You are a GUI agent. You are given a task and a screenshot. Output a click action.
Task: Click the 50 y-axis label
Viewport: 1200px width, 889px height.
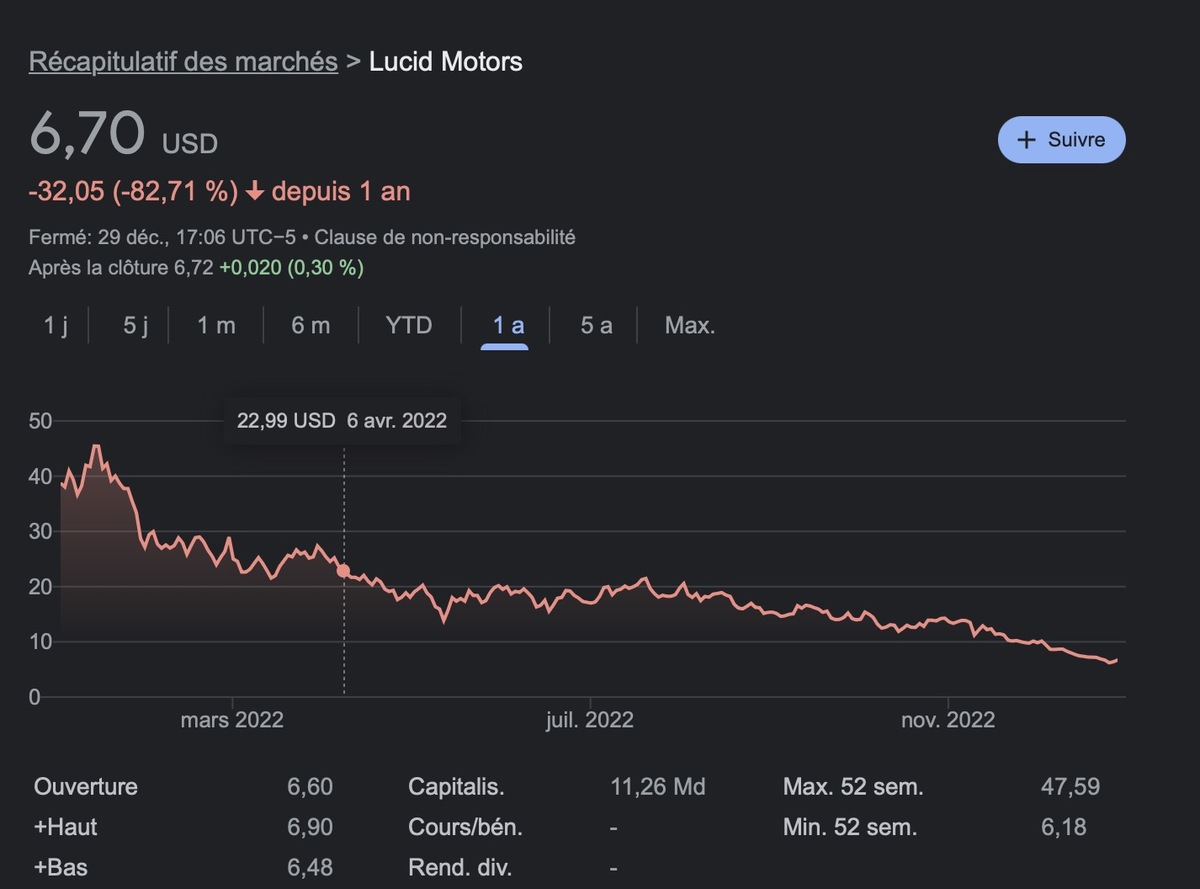coord(40,421)
